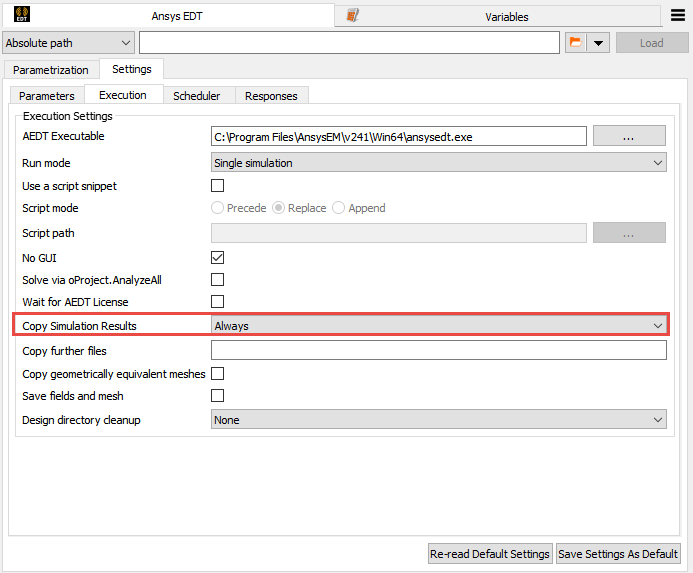The height and width of the screenshot is (573, 693).
Task: Click the Copy further files input field
Action: (x=438, y=351)
